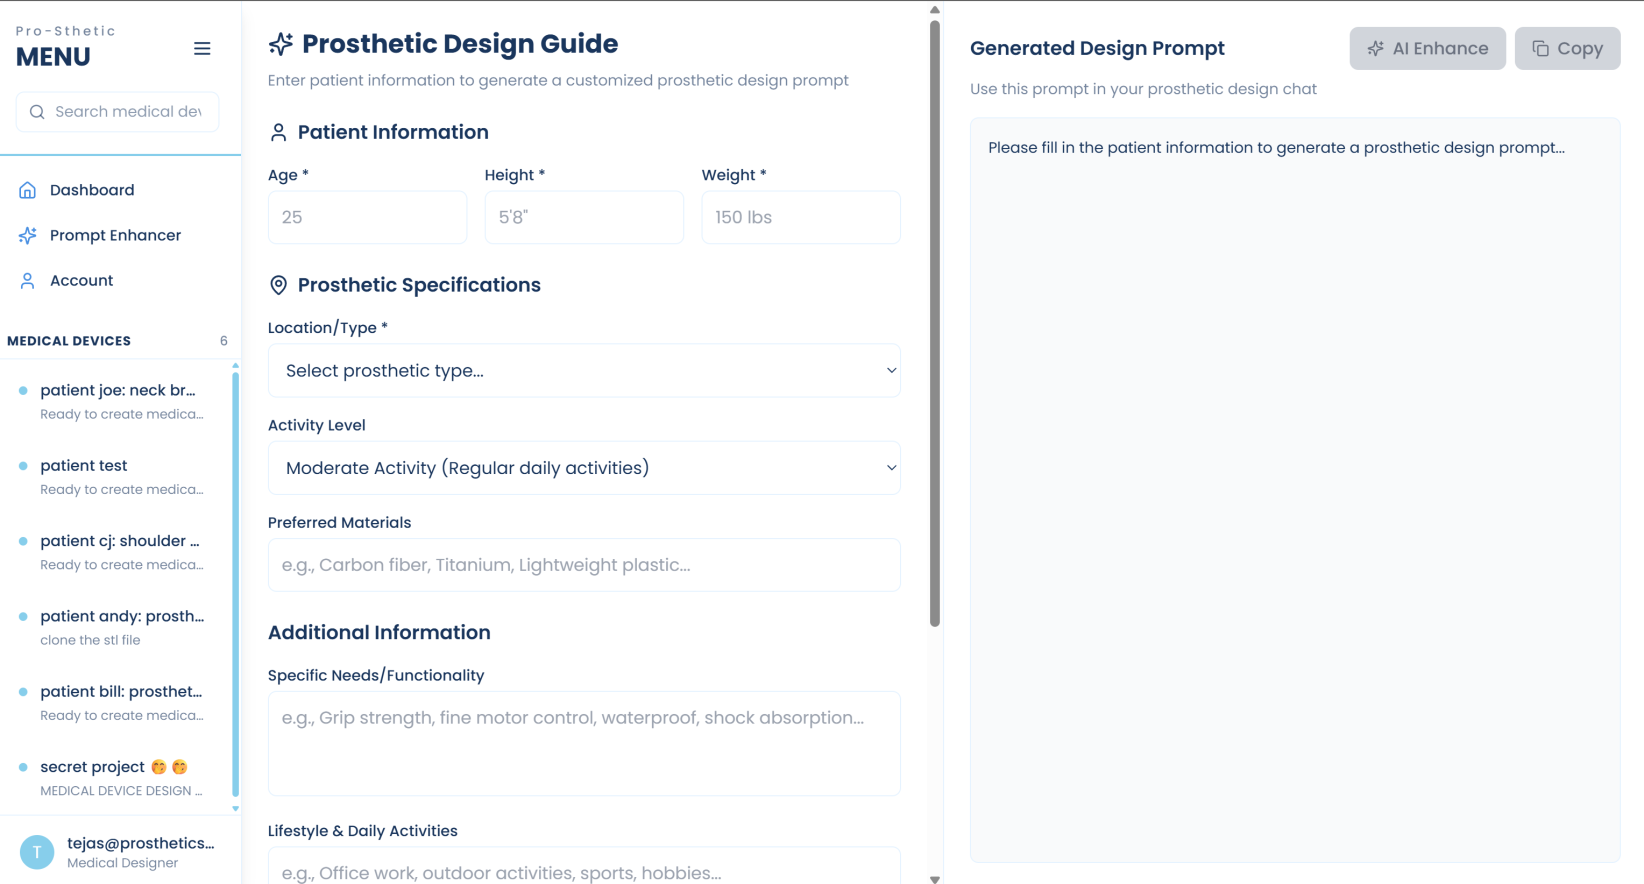The width and height of the screenshot is (1644, 884).
Task: Click the AI Enhance button
Action: (1427, 49)
